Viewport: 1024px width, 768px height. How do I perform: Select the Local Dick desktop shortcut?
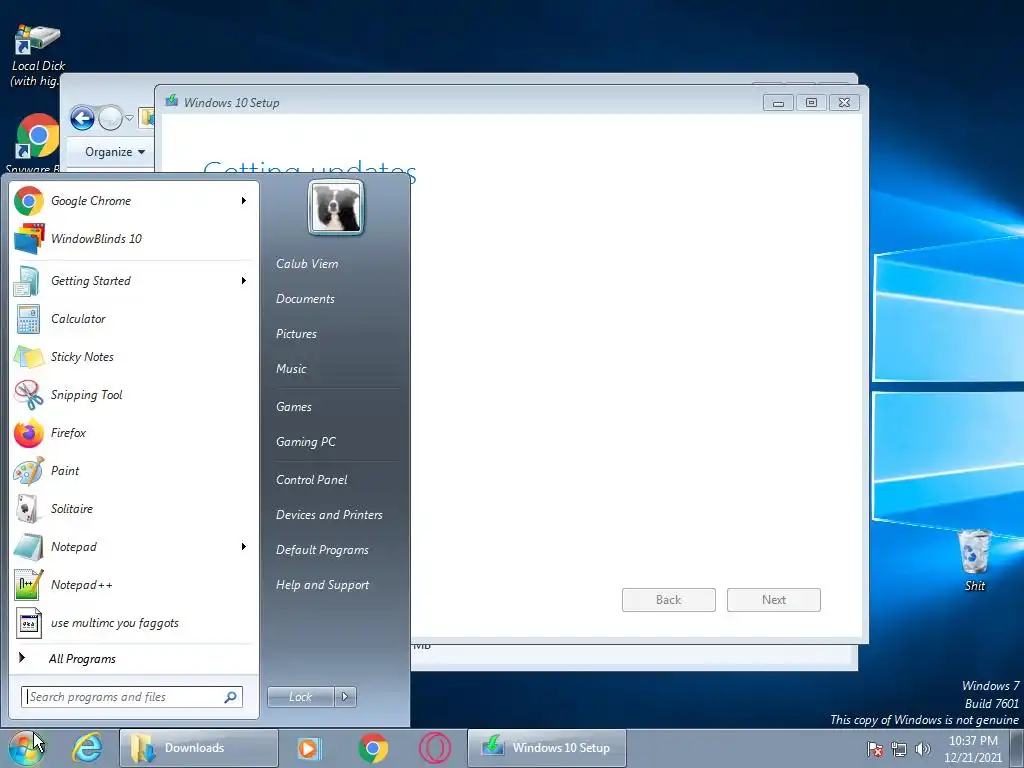click(x=37, y=56)
